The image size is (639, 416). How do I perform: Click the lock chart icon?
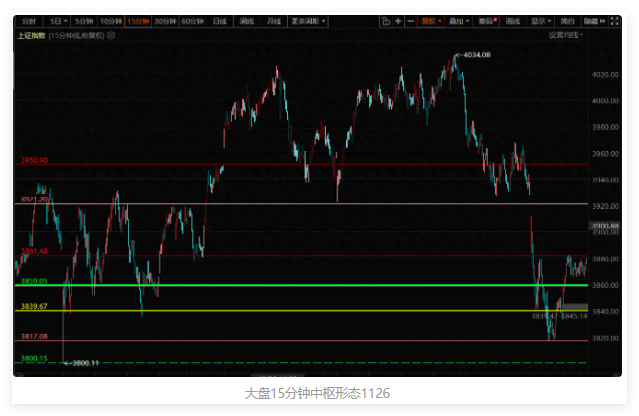tap(387, 20)
